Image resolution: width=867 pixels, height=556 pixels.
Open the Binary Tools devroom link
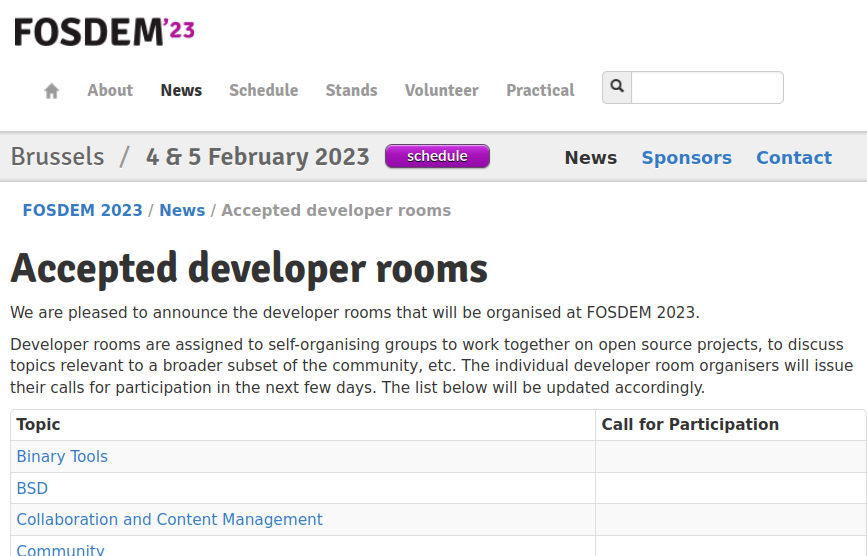(62, 457)
